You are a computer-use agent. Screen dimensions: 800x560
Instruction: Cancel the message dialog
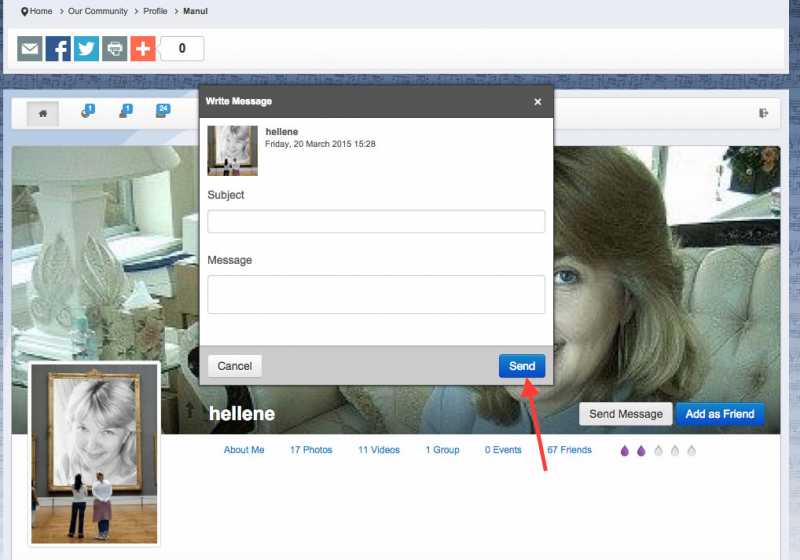(x=235, y=366)
